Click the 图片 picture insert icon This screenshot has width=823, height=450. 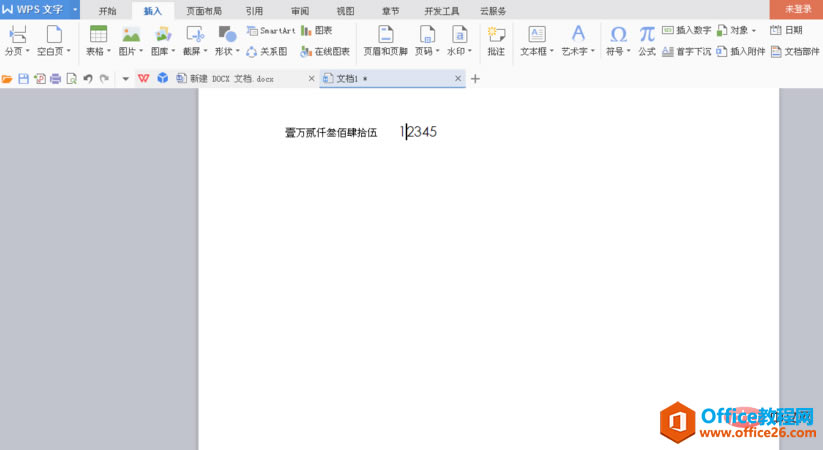[x=131, y=34]
